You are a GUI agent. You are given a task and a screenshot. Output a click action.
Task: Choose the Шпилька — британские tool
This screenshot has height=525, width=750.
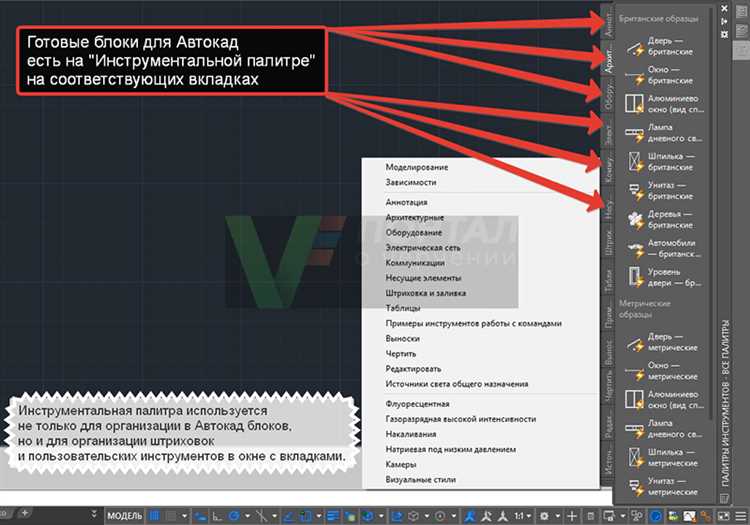663,162
